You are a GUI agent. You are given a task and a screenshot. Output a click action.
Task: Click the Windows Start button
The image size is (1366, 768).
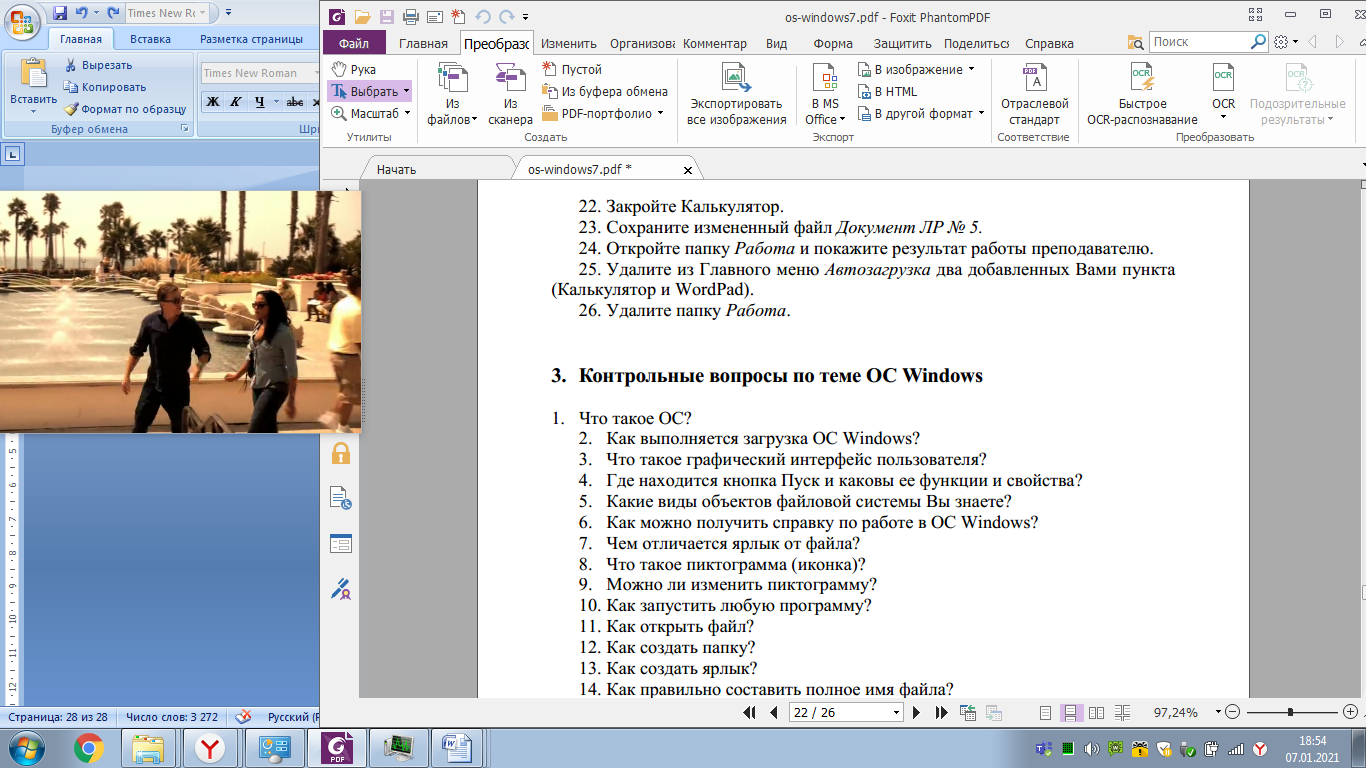(24, 747)
